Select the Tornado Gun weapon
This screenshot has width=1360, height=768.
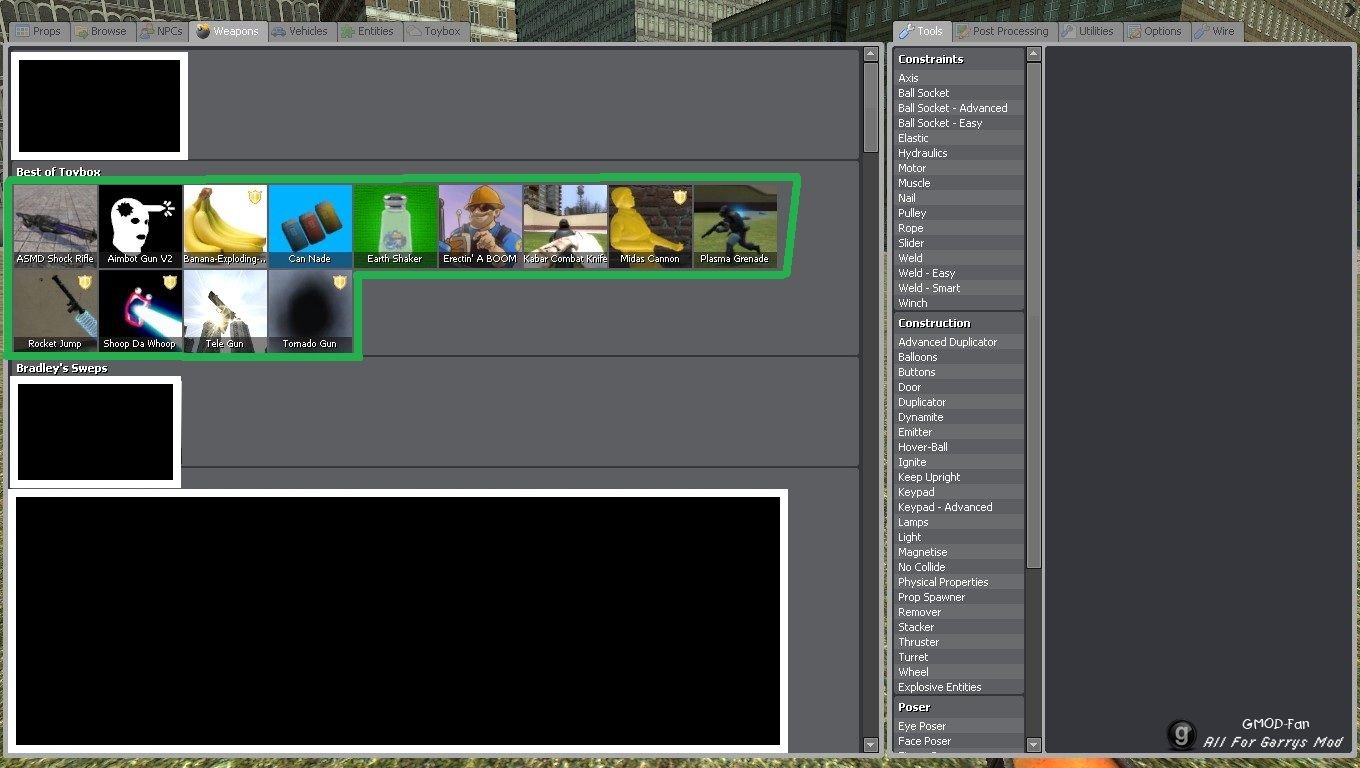[311, 311]
